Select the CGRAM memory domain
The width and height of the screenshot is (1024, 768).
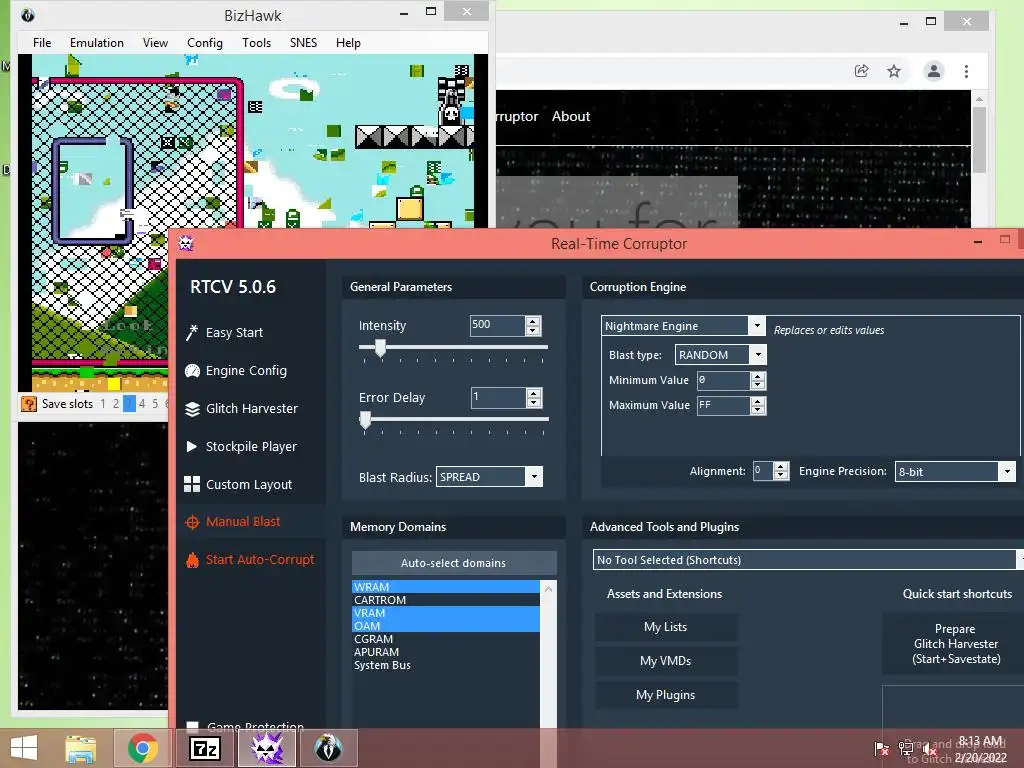(x=446, y=639)
